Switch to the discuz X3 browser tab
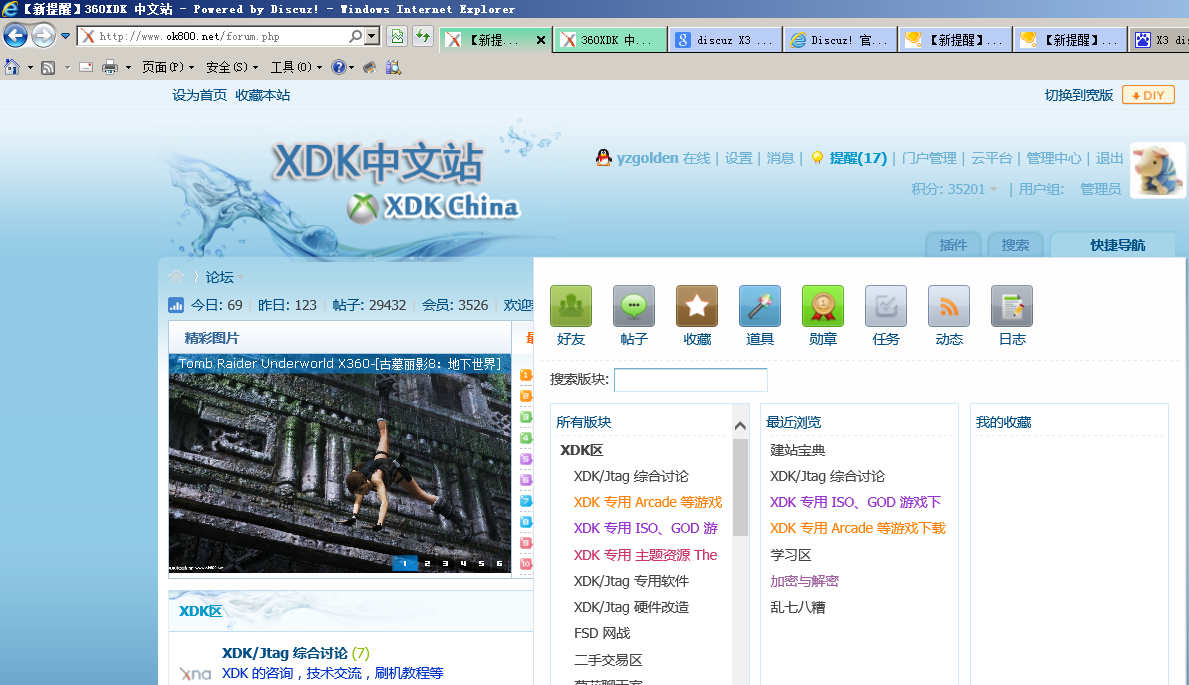 click(x=726, y=39)
